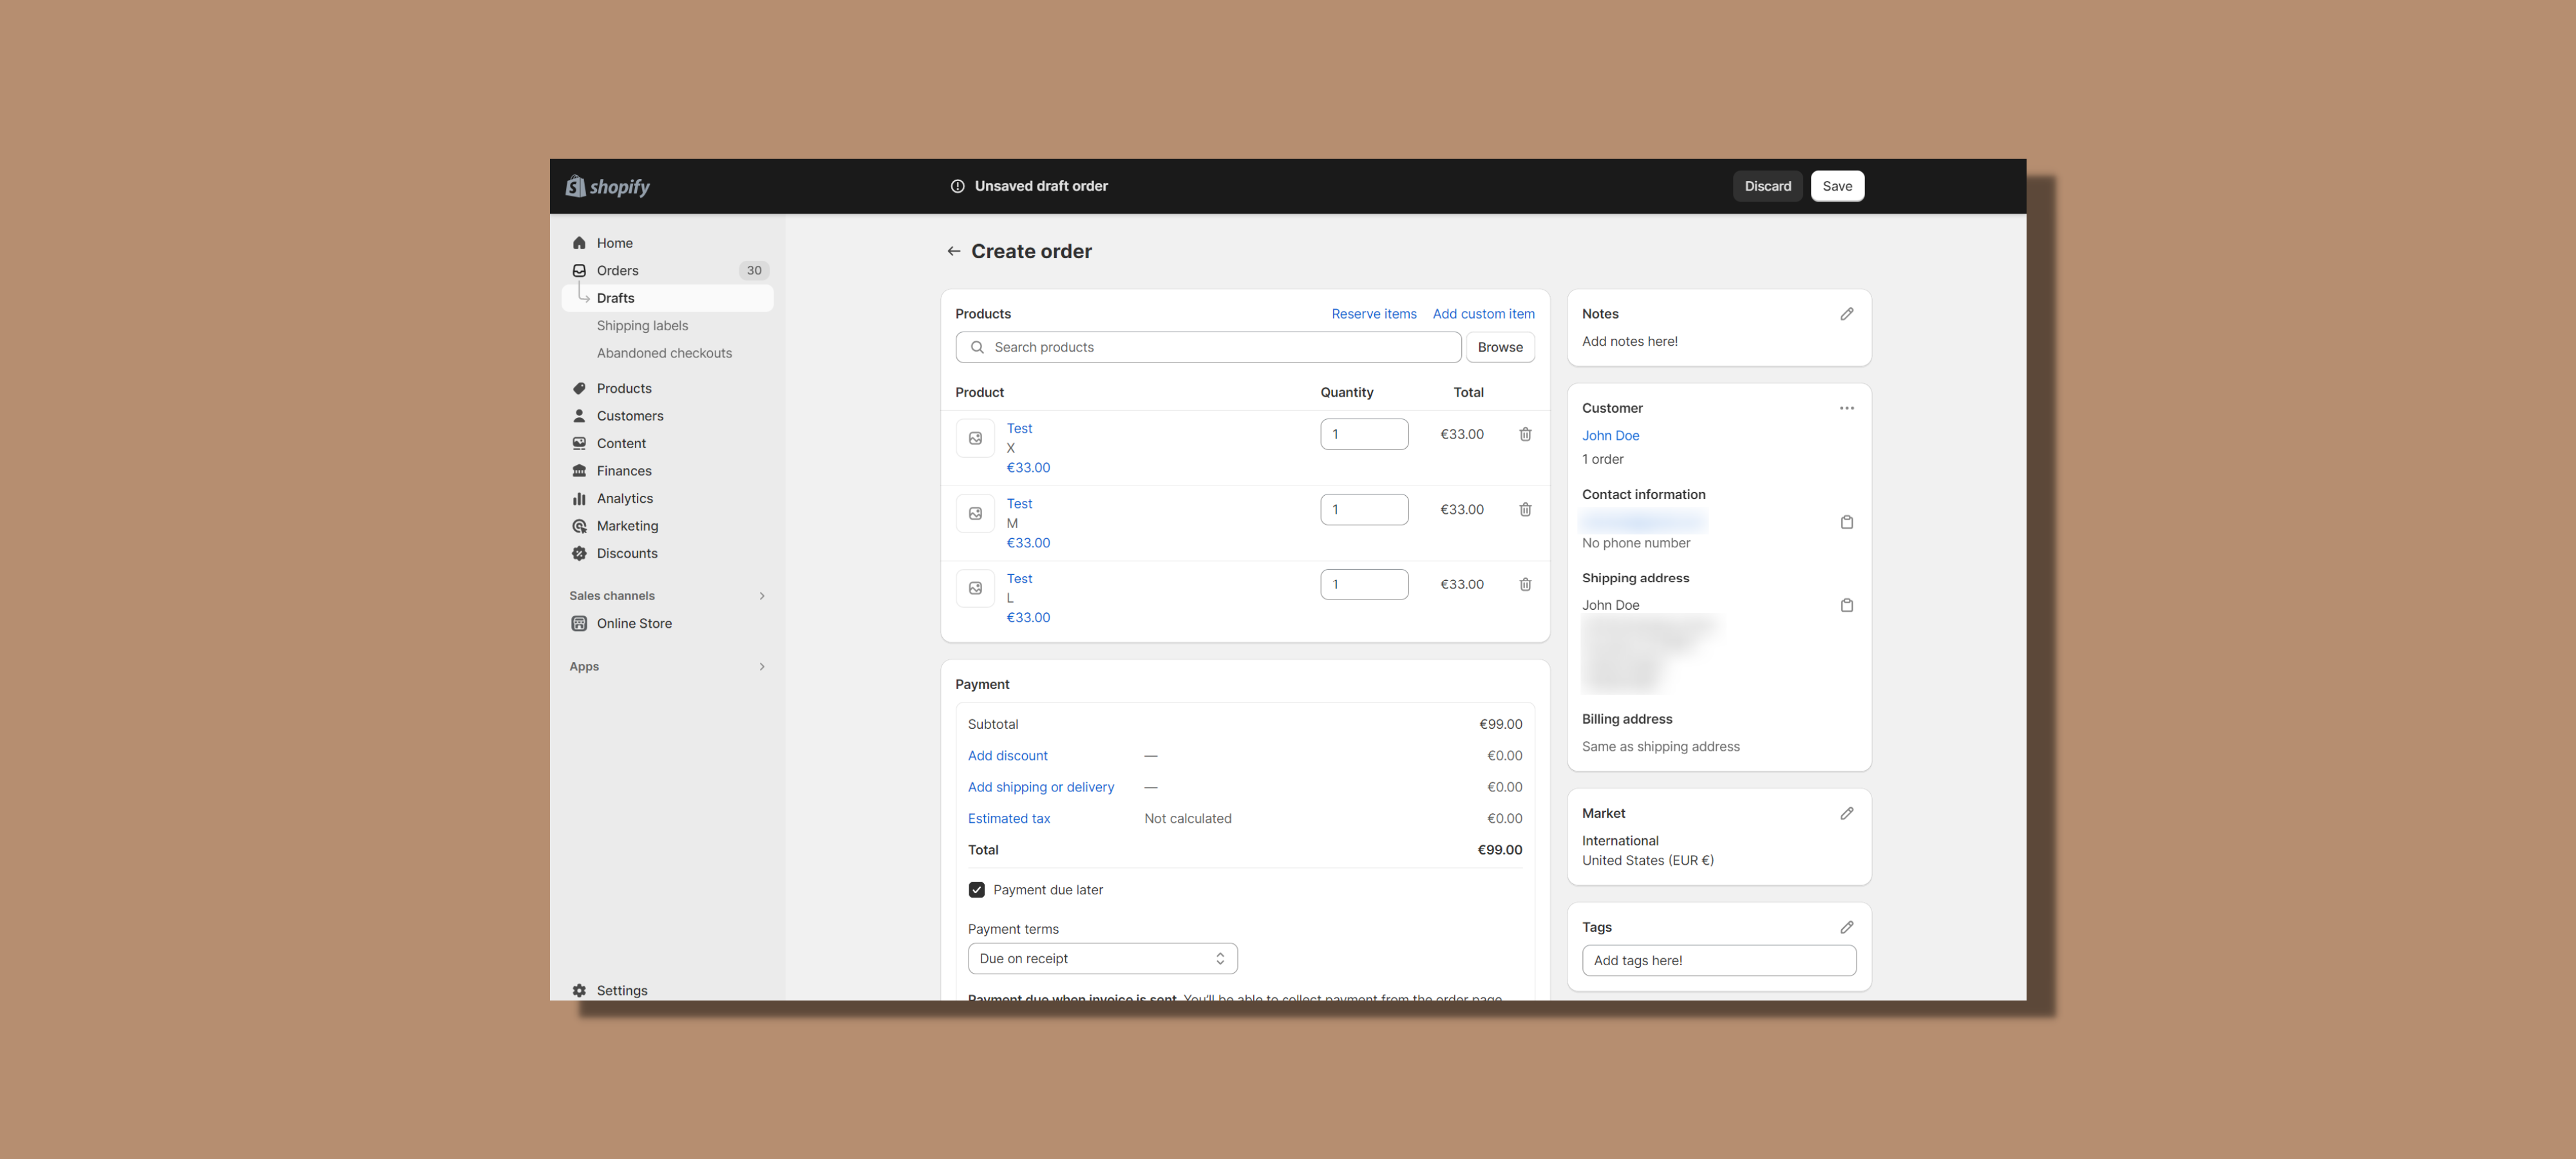Click the Search products field
This screenshot has width=2576, height=1159.
pos(1207,347)
